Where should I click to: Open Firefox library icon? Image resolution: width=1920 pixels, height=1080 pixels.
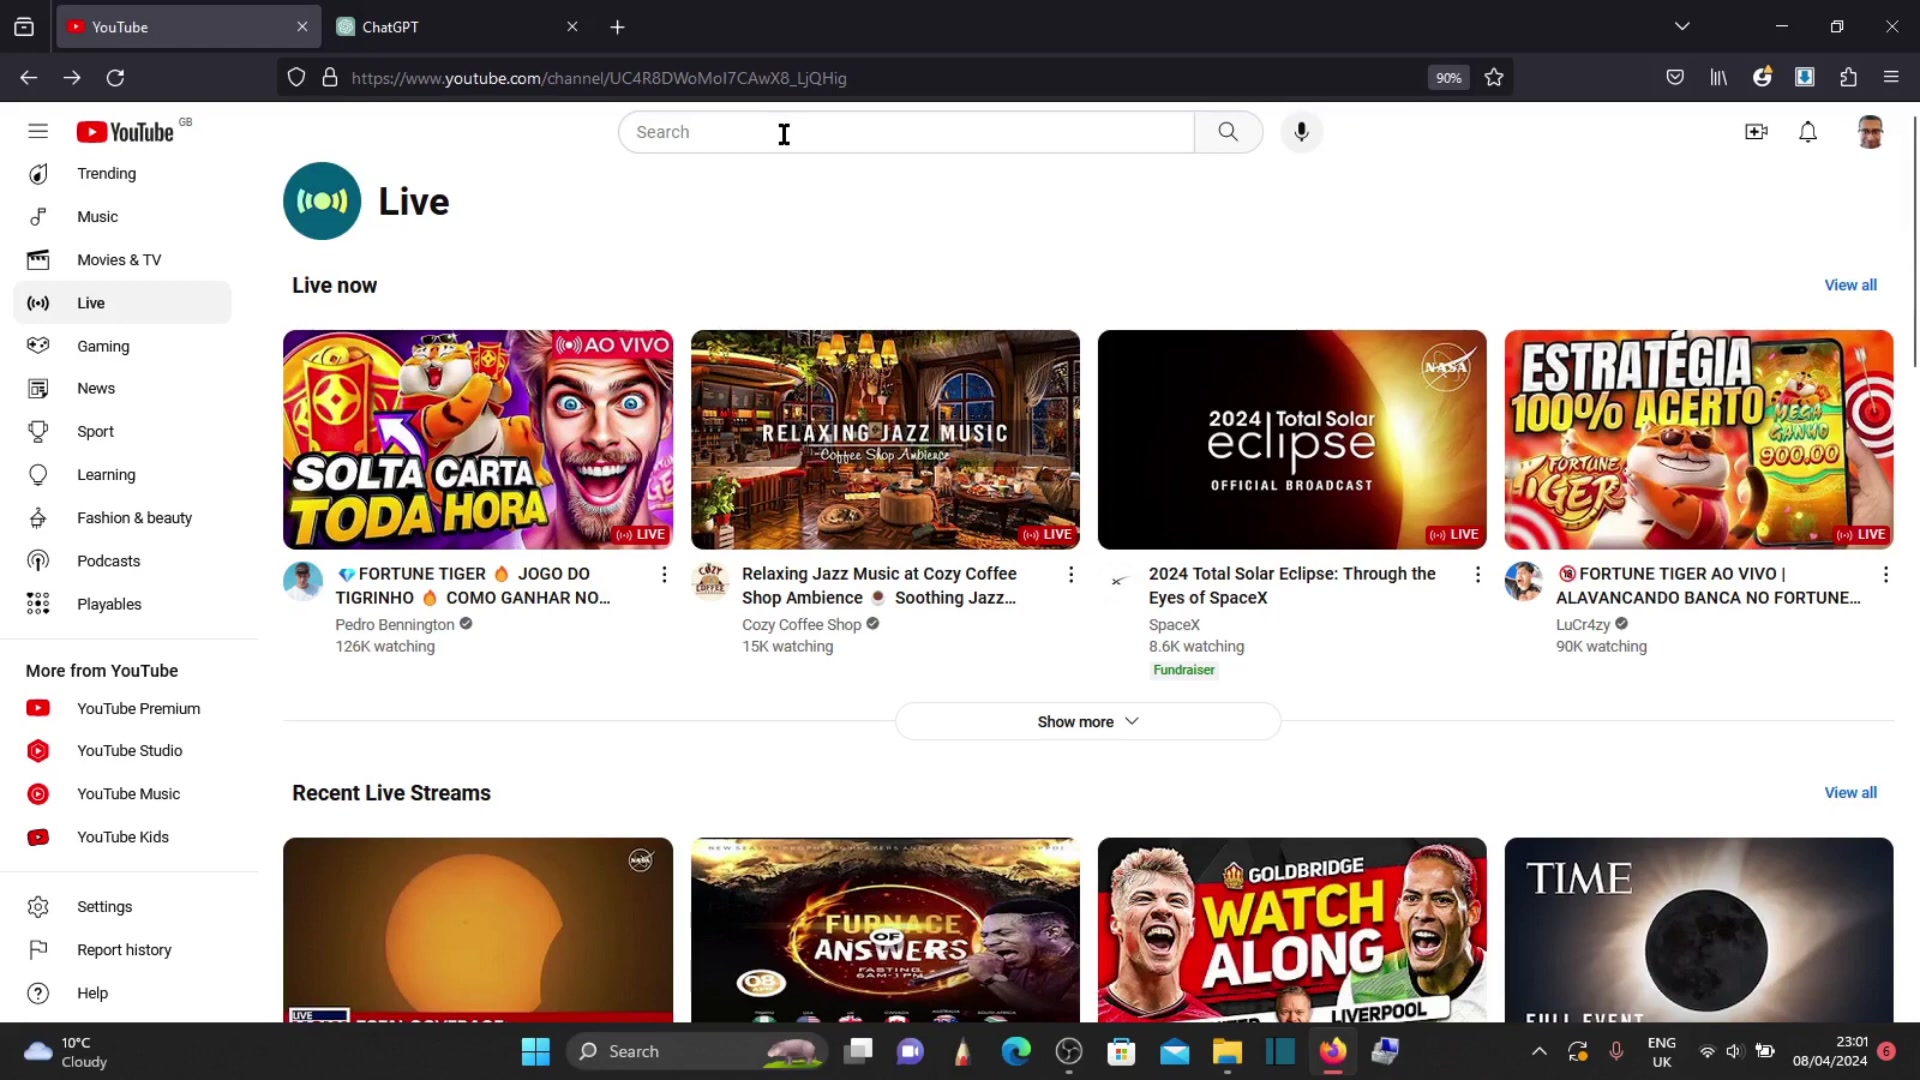[x=1718, y=77]
